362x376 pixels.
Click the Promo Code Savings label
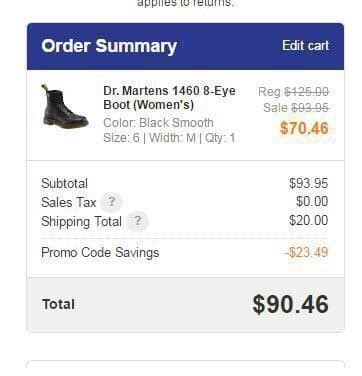tap(100, 252)
